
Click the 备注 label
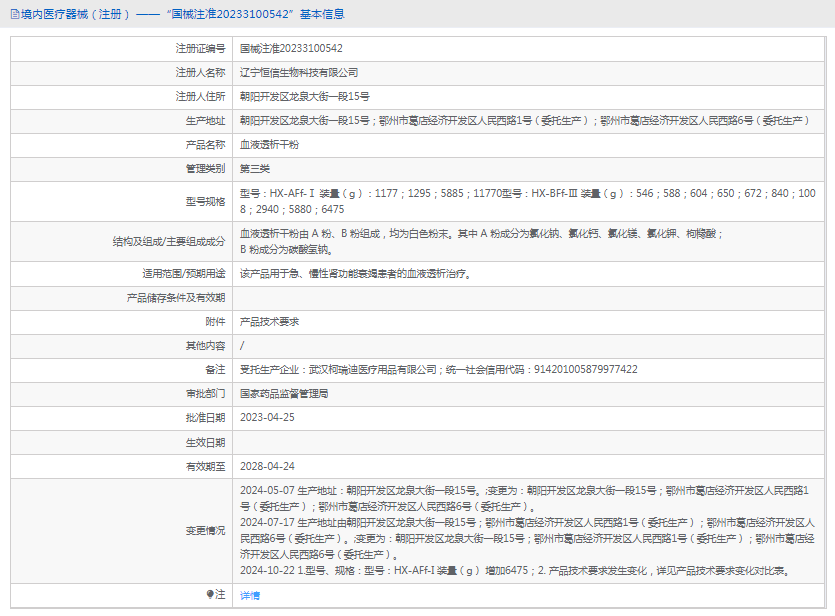coord(215,369)
